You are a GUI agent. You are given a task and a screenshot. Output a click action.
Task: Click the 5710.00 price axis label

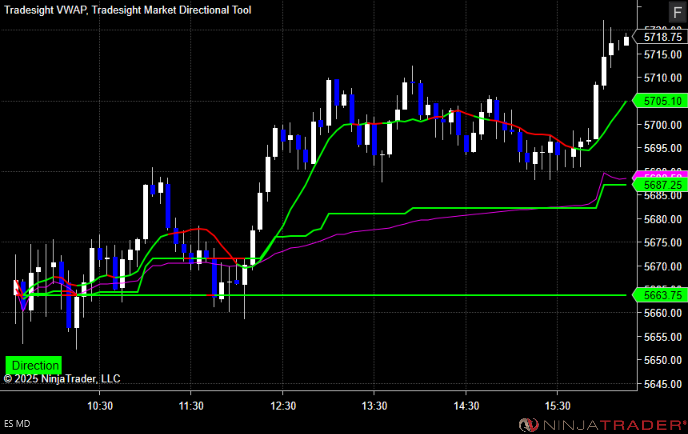point(663,78)
